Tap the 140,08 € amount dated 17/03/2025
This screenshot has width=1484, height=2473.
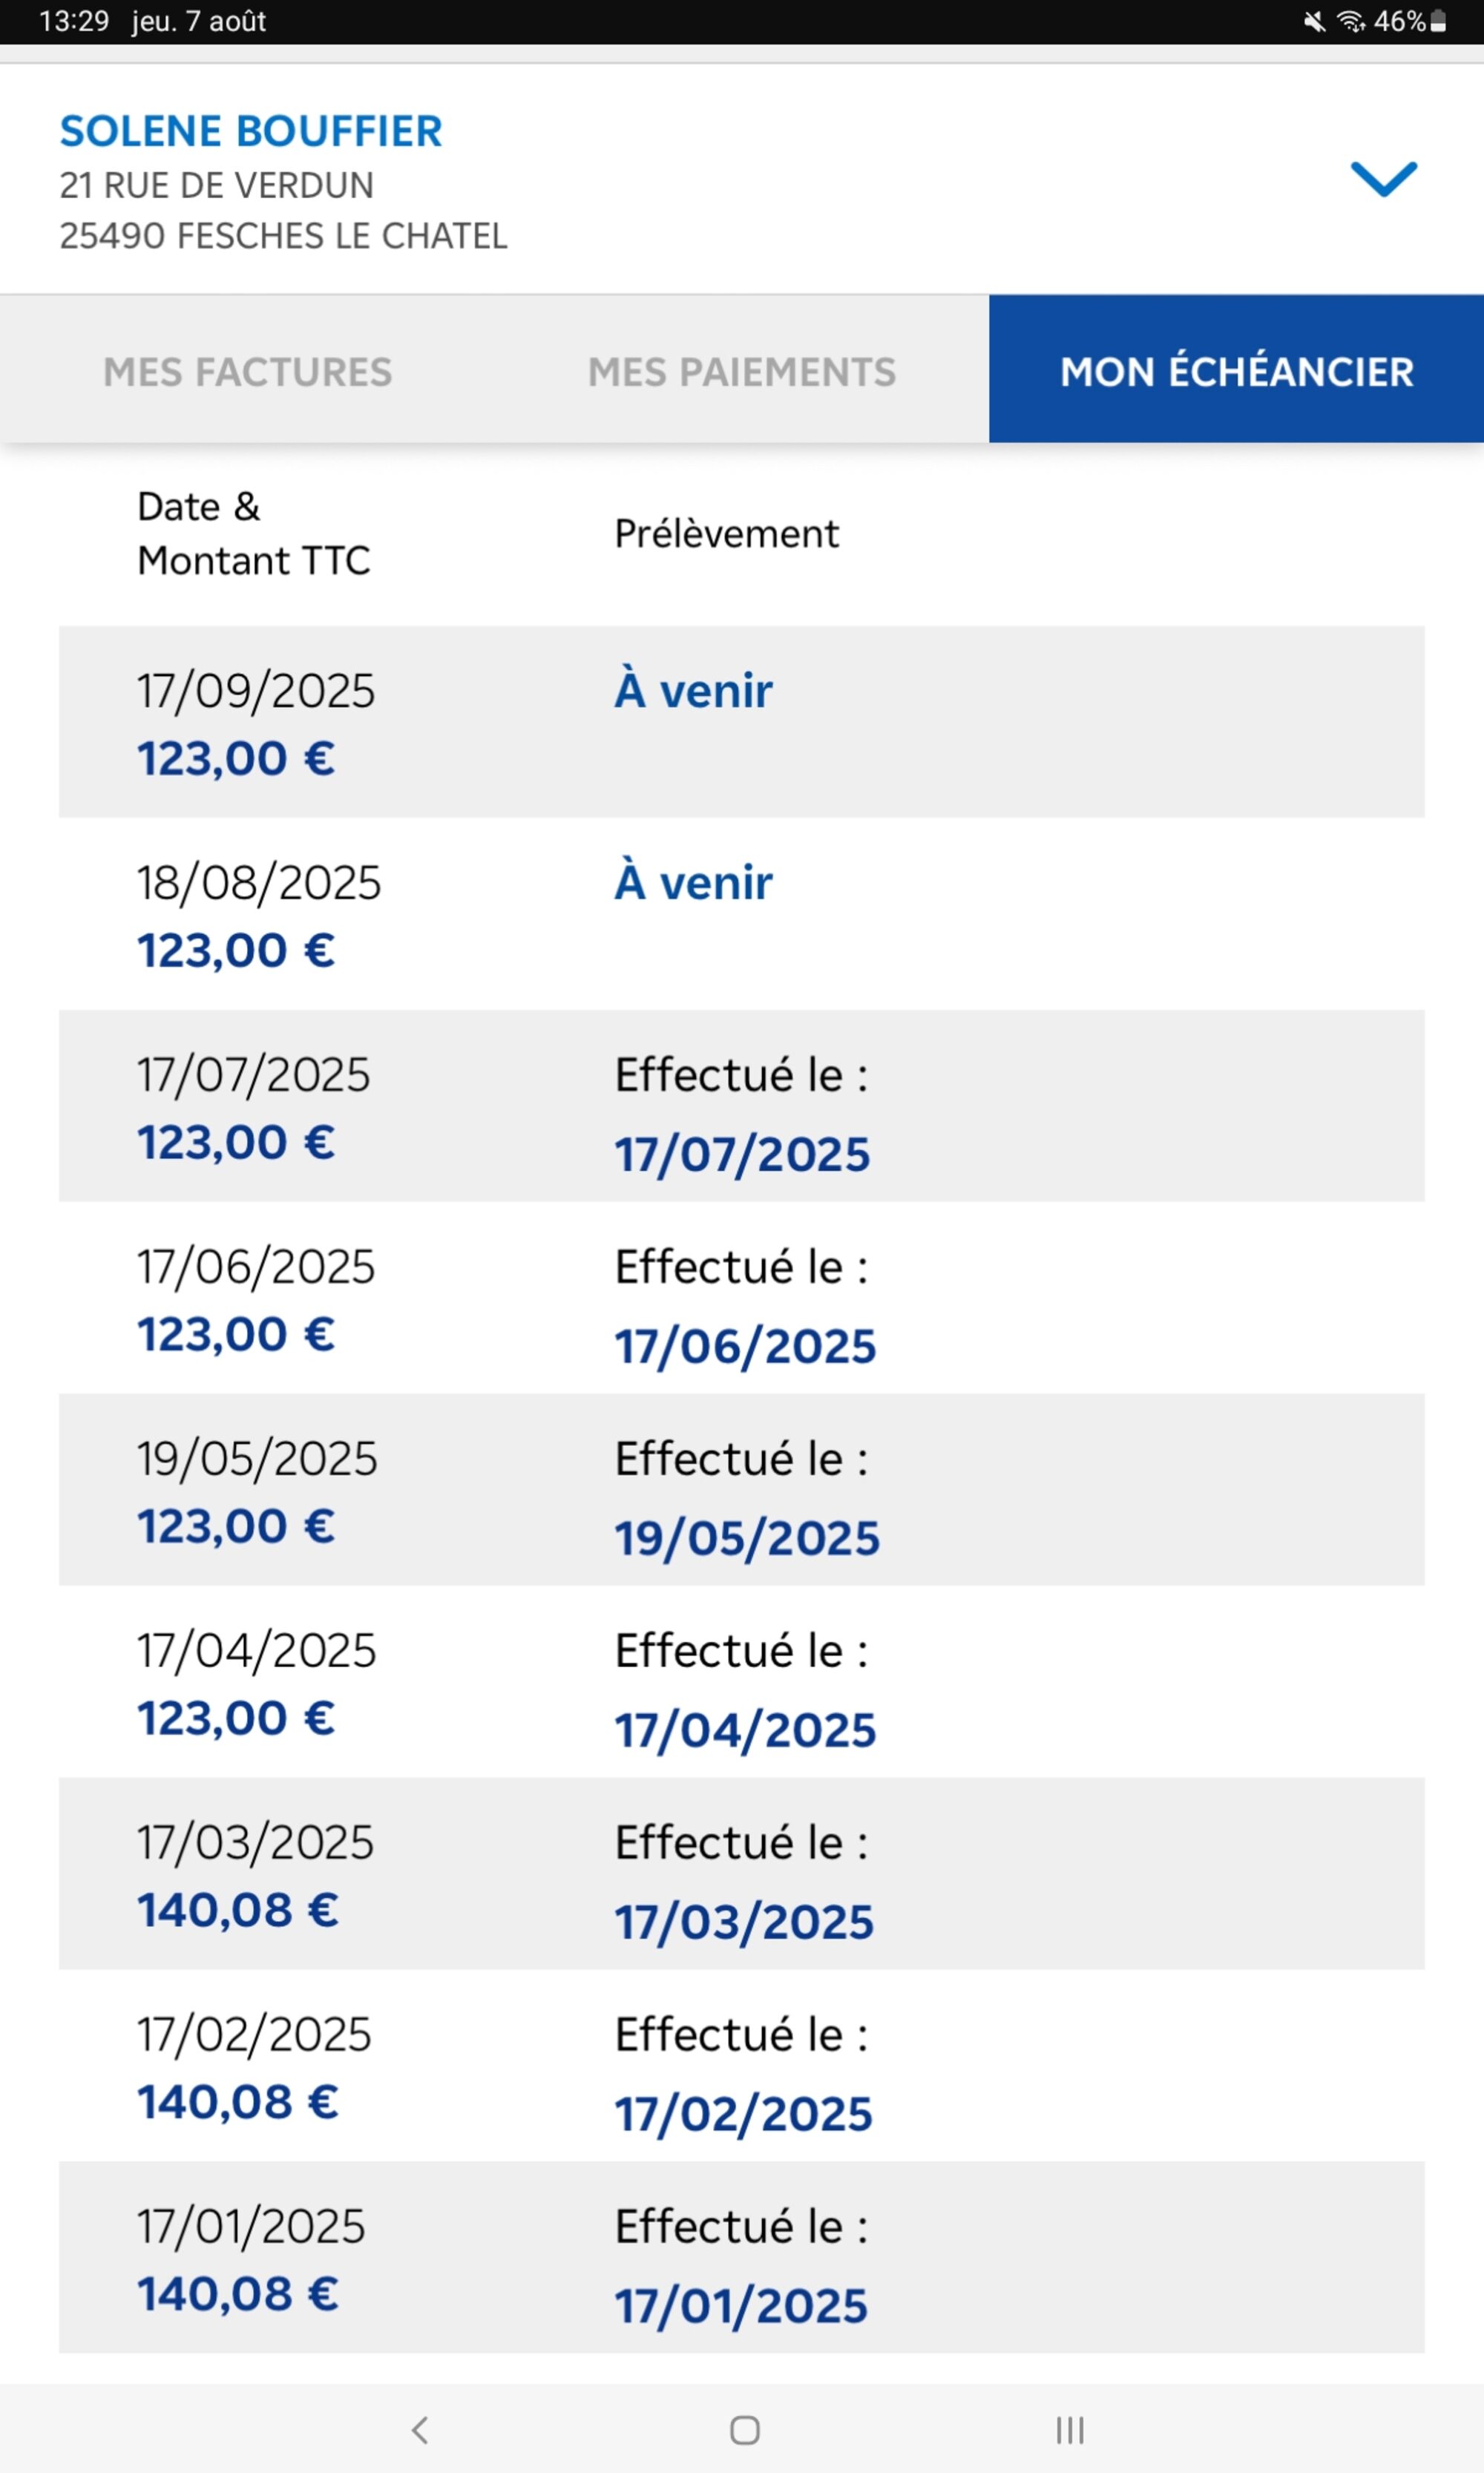[238, 1910]
